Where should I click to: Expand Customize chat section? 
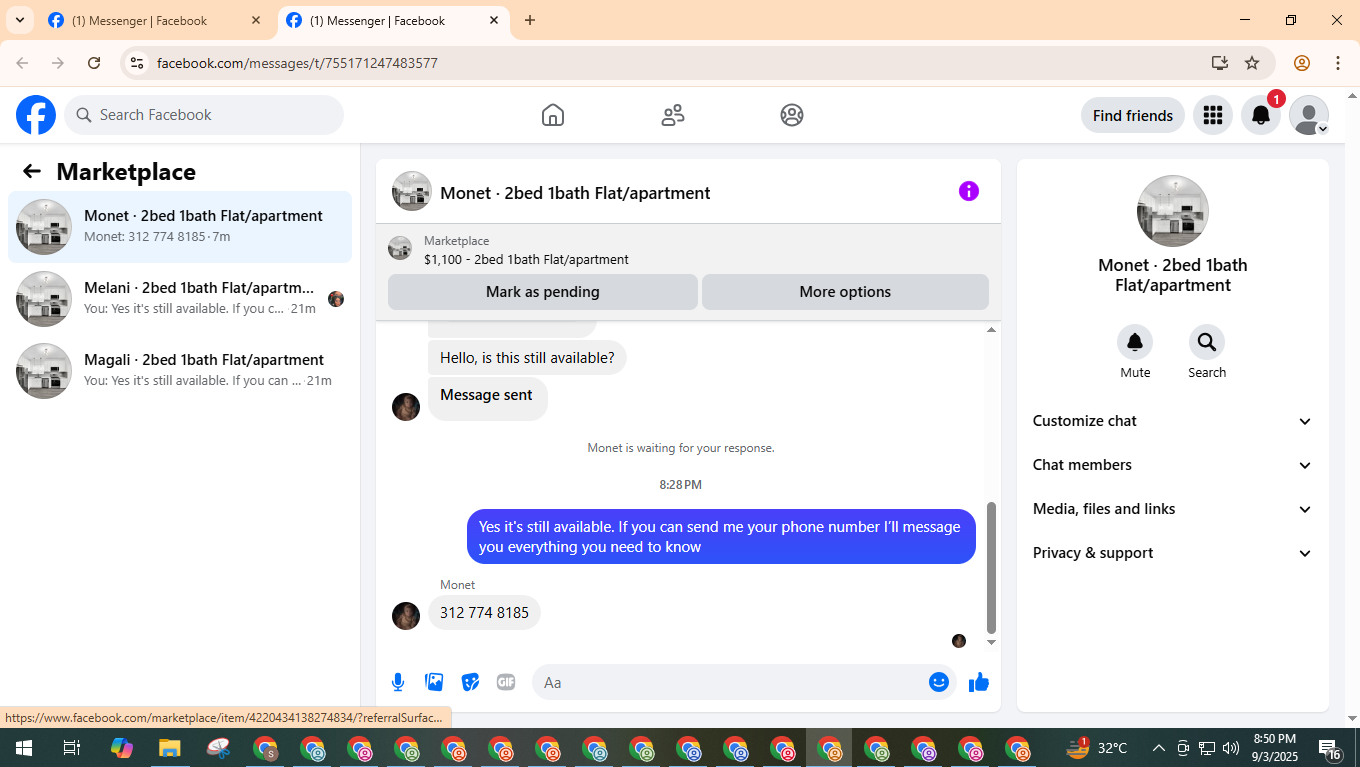point(1172,421)
